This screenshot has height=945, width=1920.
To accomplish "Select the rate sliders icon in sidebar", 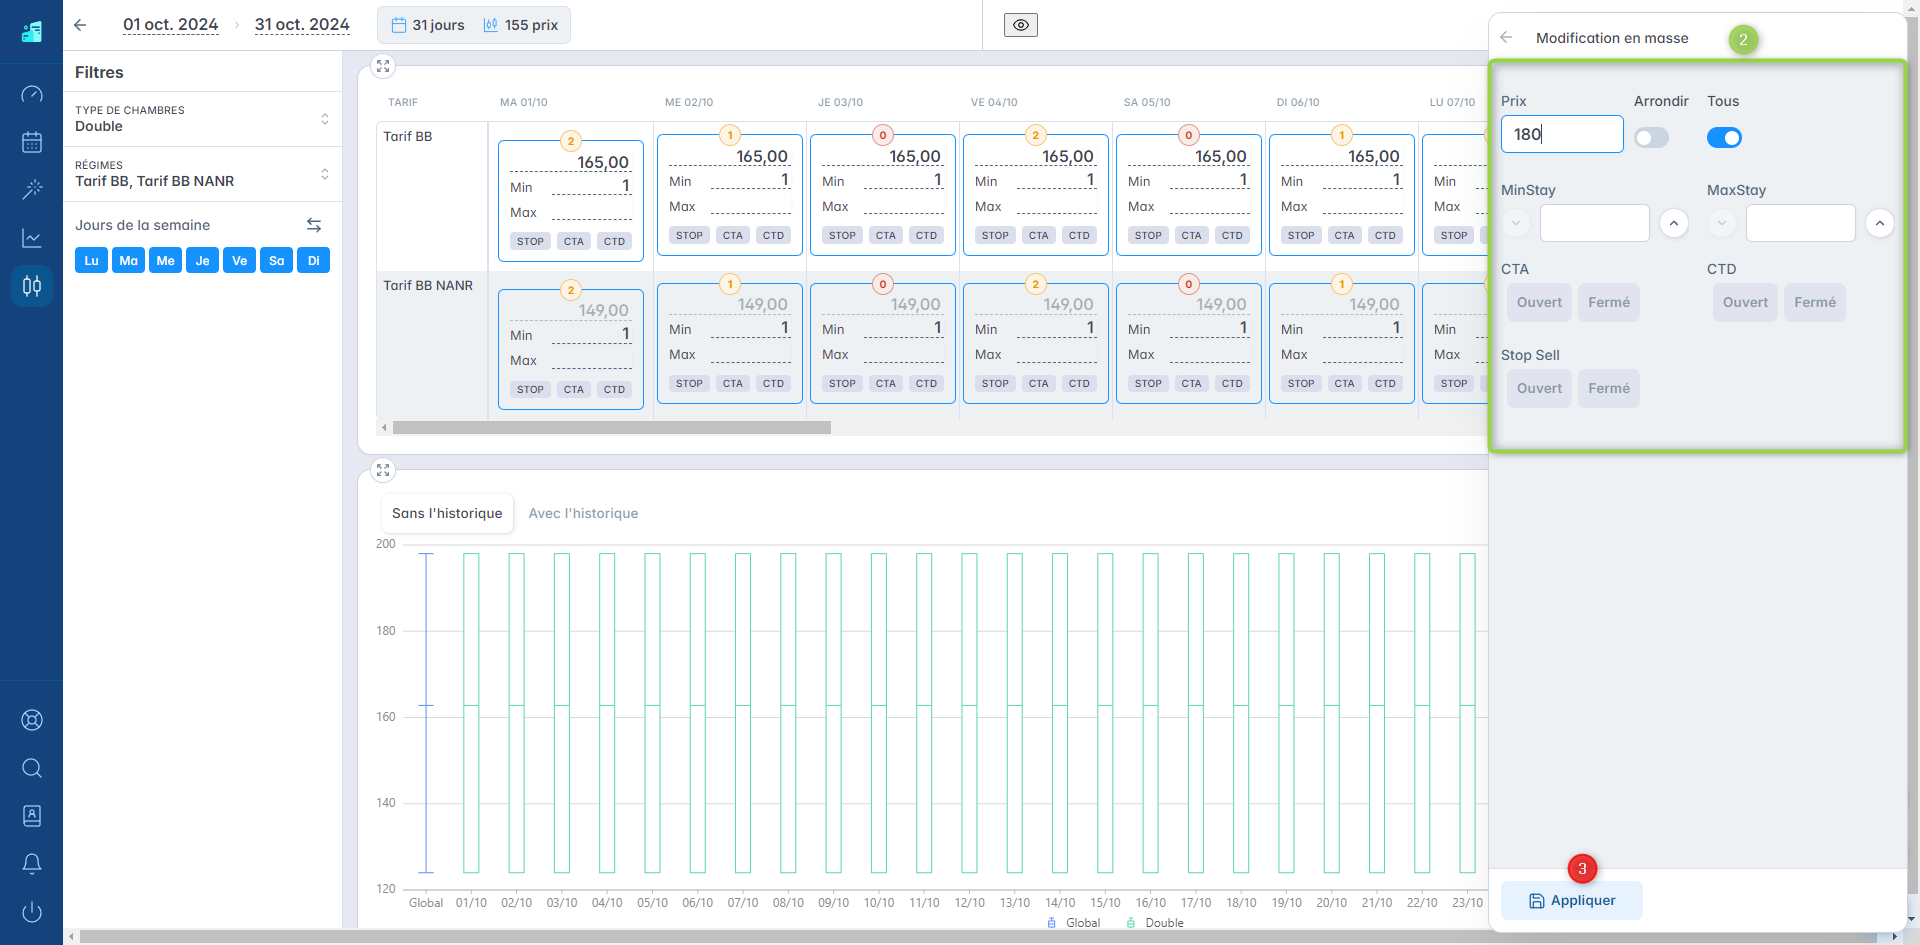I will (x=32, y=286).
